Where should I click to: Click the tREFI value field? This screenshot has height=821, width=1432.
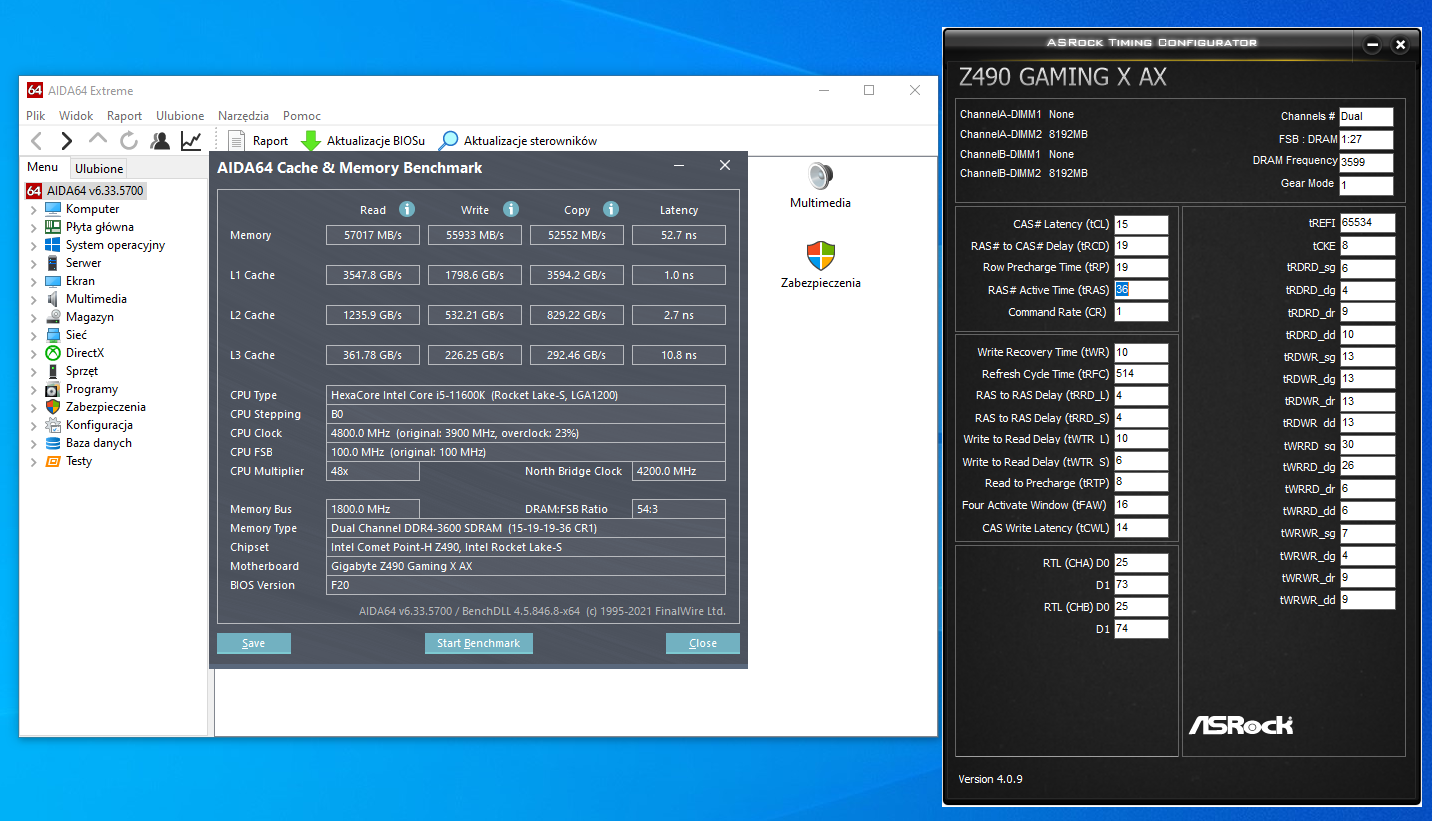tap(1368, 223)
